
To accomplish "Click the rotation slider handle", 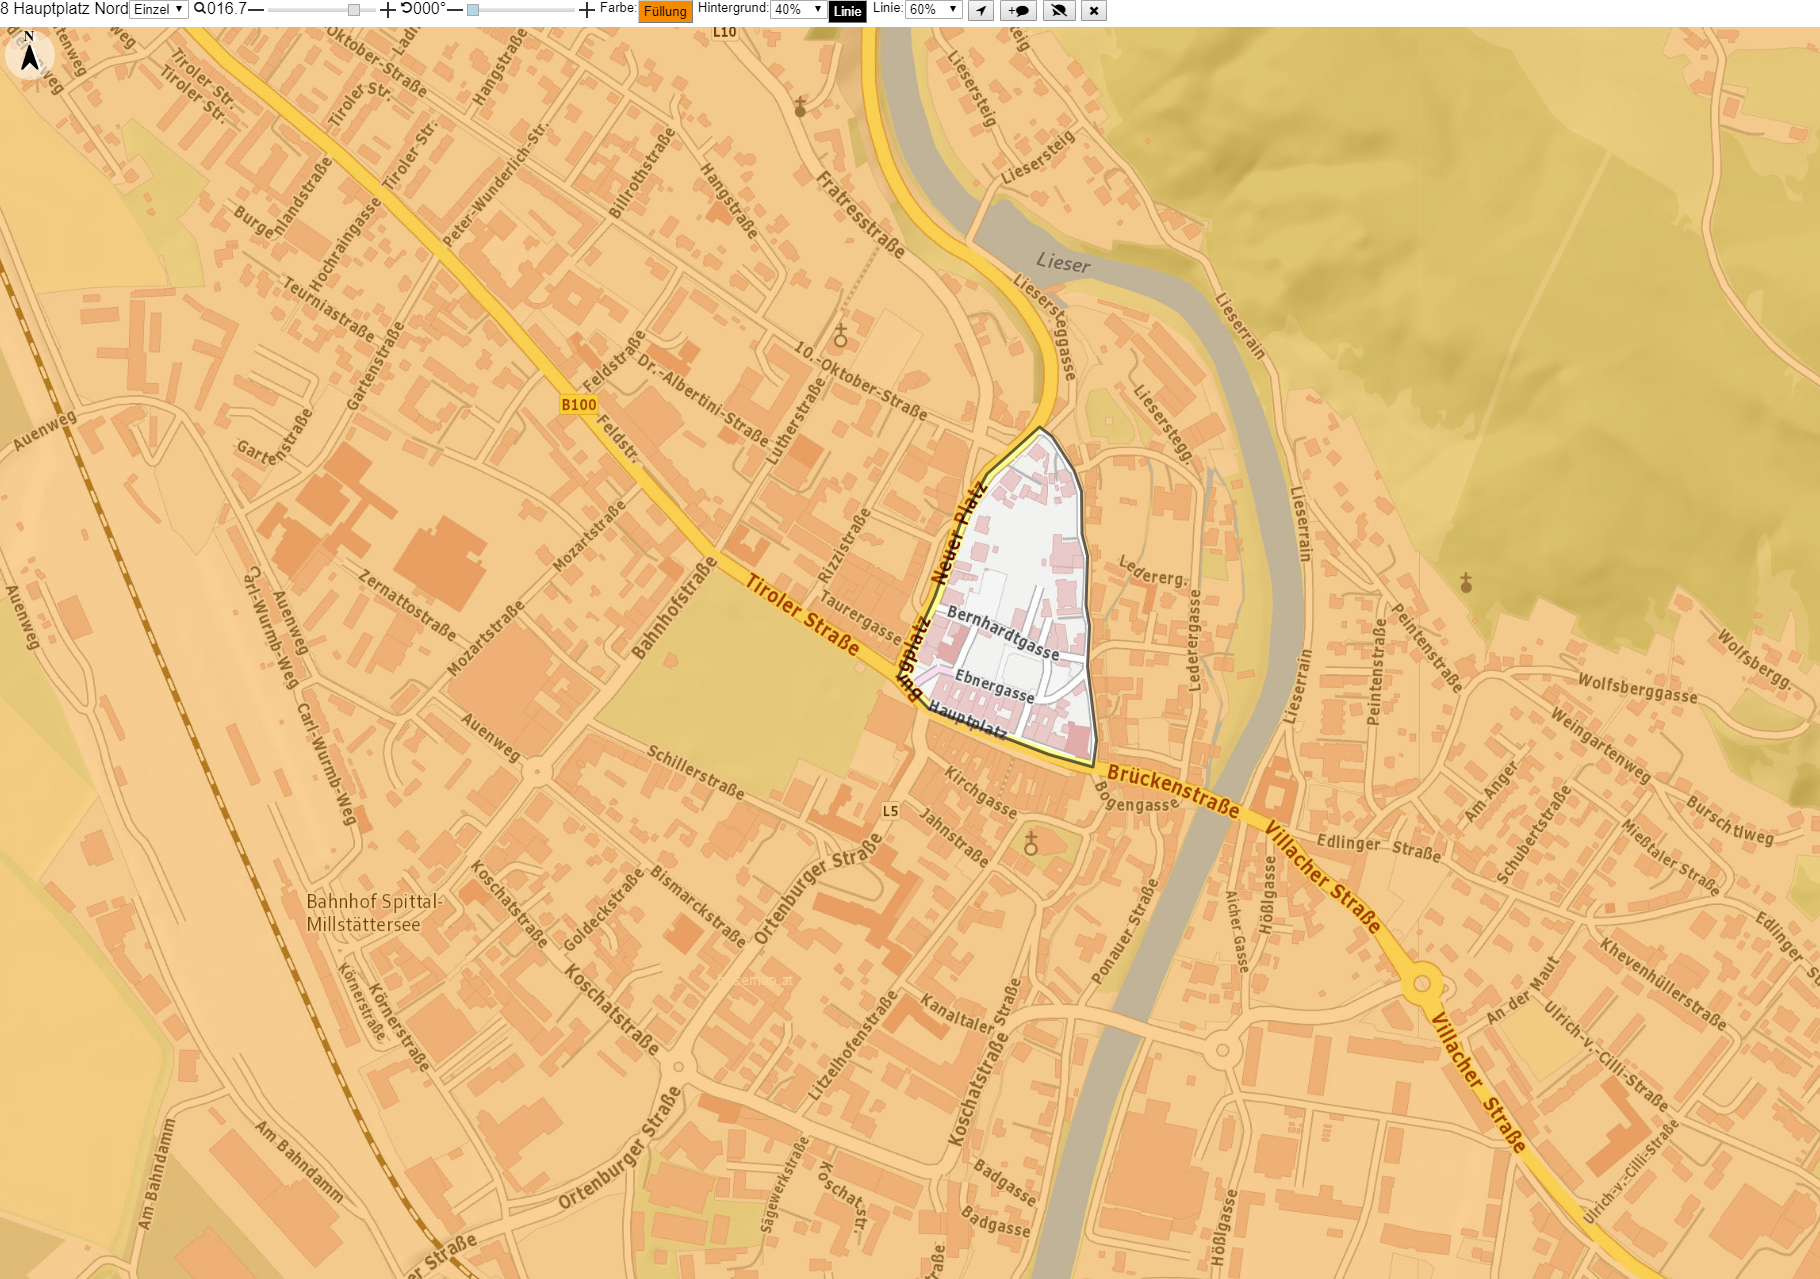I will (x=473, y=10).
